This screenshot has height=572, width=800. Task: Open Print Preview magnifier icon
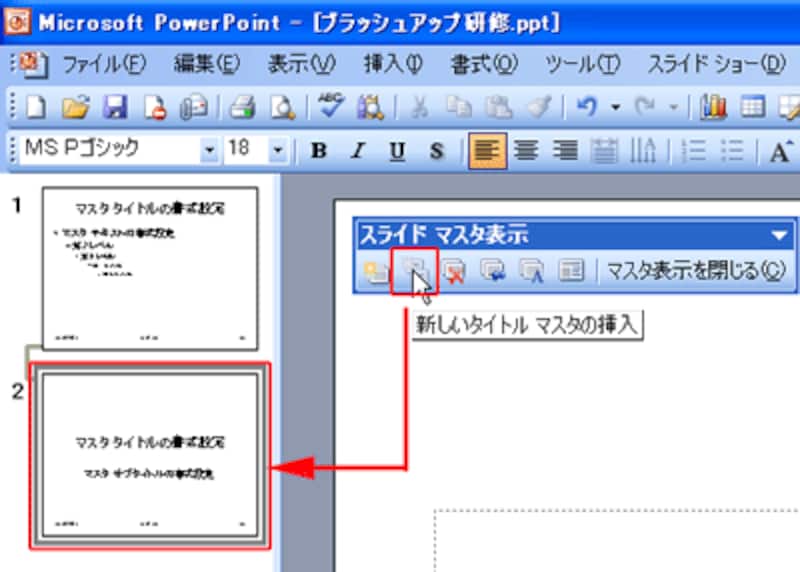click(282, 107)
